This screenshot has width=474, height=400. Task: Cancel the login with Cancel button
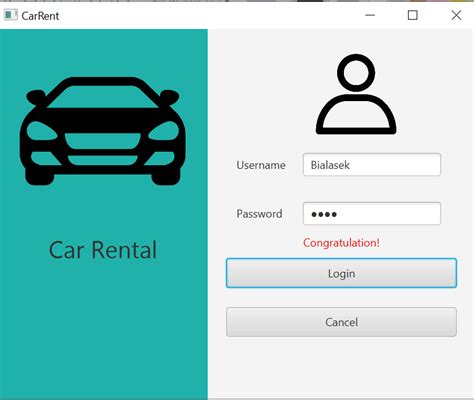(x=341, y=322)
